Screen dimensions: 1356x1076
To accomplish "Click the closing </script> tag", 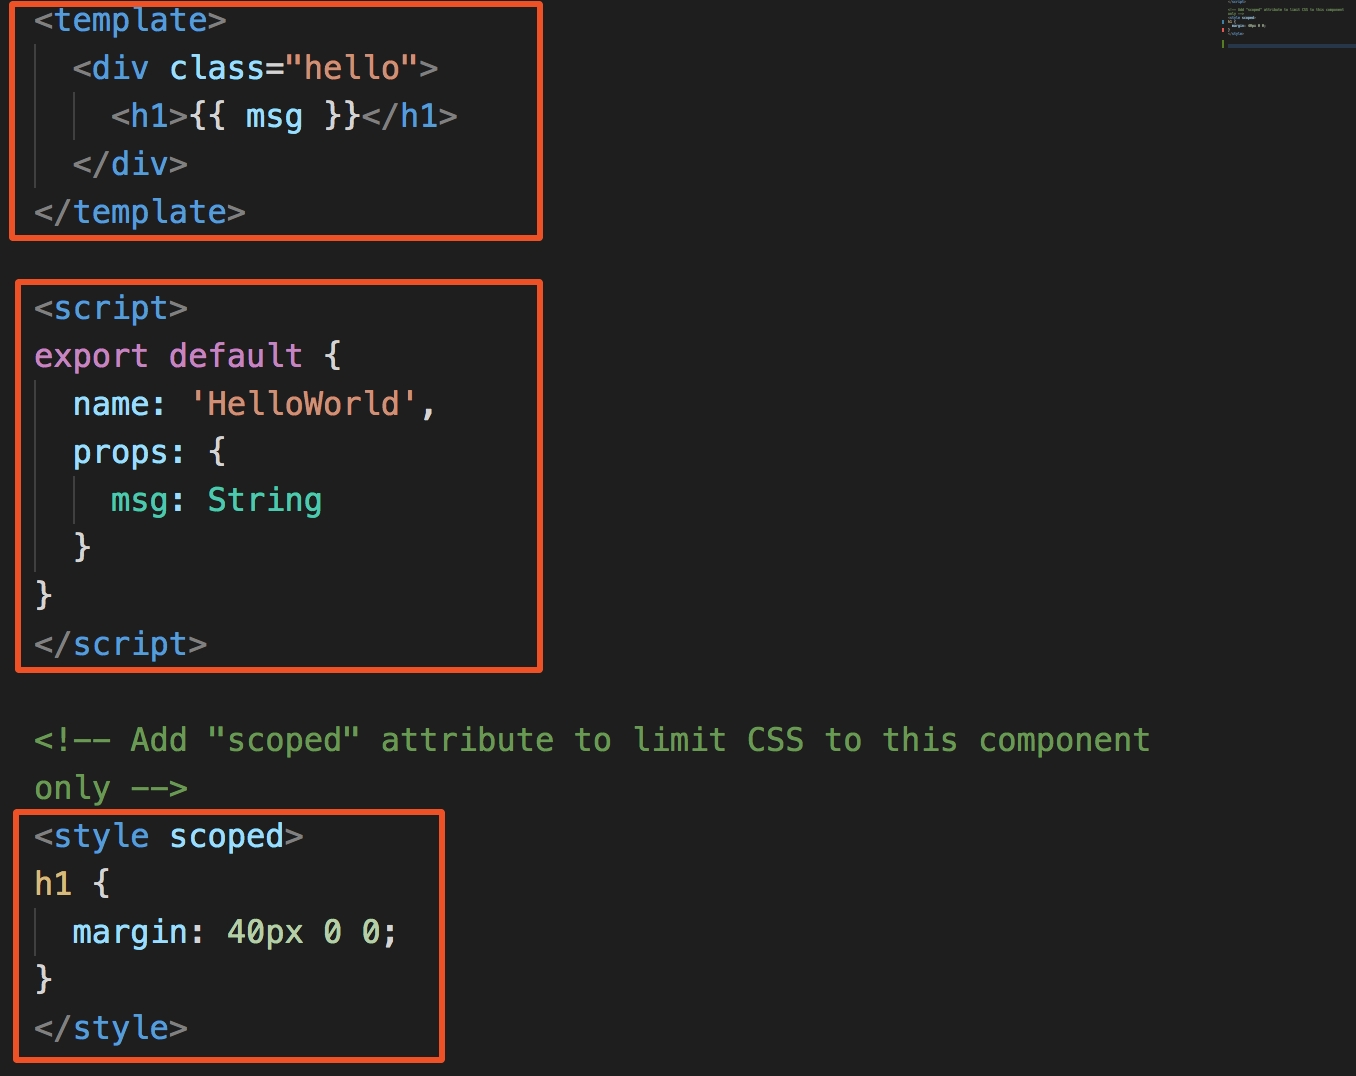I will [120, 644].
